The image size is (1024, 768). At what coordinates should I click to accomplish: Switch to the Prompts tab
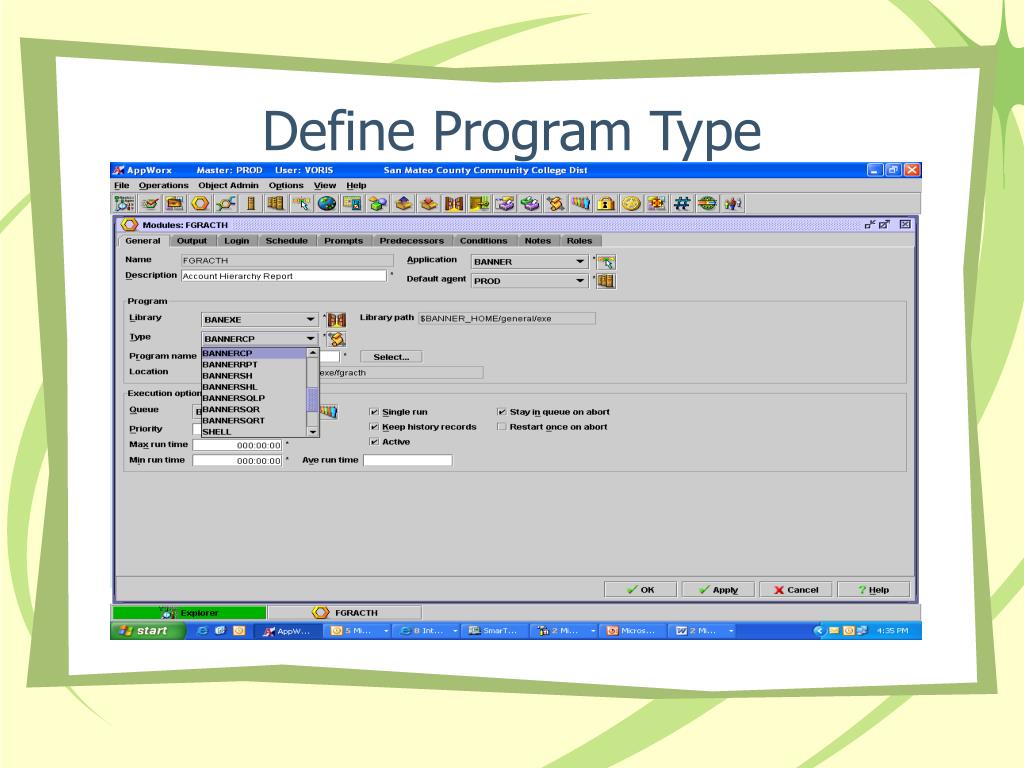pyautogui.click(x=344, y=241)
